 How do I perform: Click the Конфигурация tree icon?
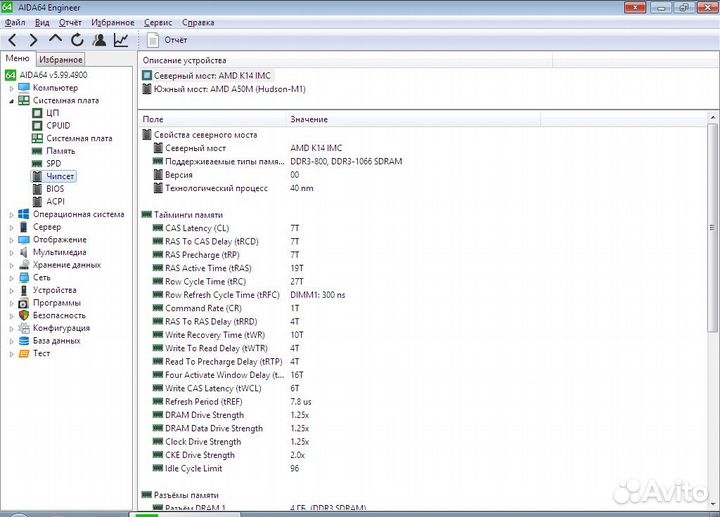point(24,328)
